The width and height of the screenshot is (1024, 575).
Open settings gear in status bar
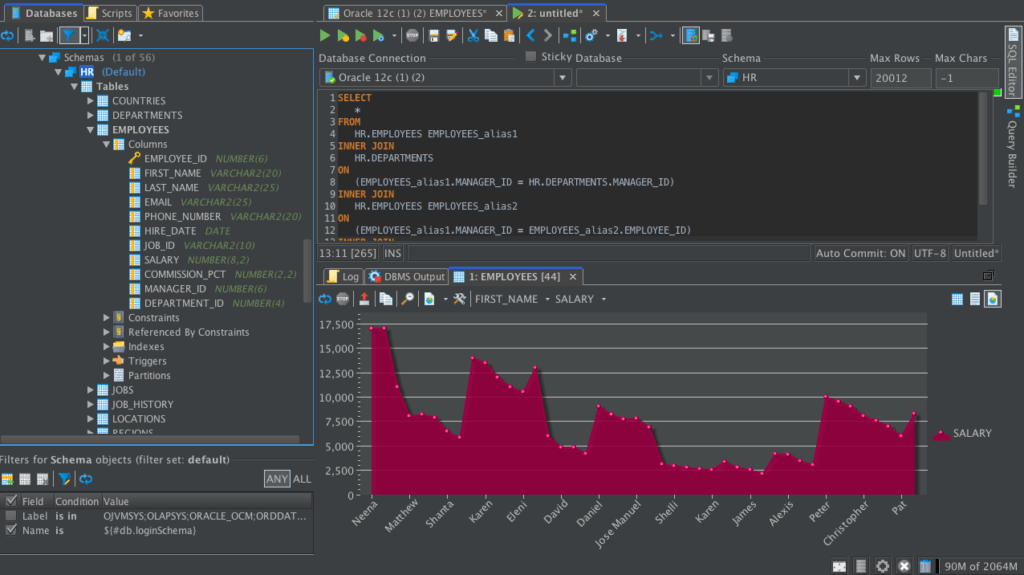click(882, 566)
